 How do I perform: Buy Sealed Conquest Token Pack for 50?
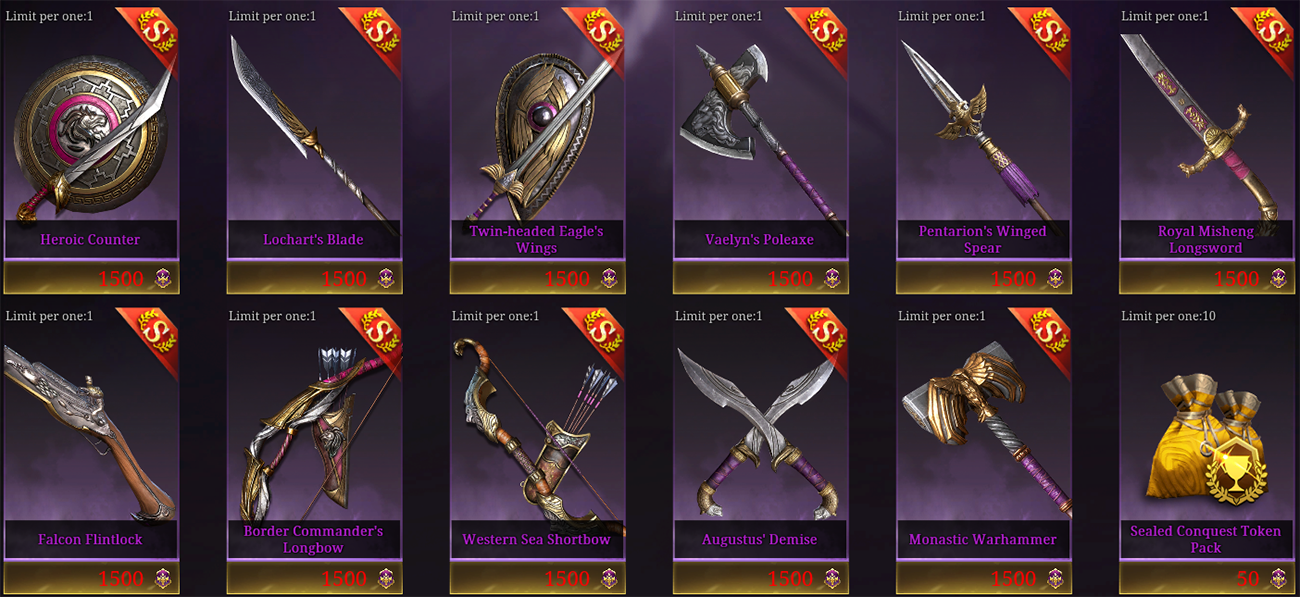1206,578
